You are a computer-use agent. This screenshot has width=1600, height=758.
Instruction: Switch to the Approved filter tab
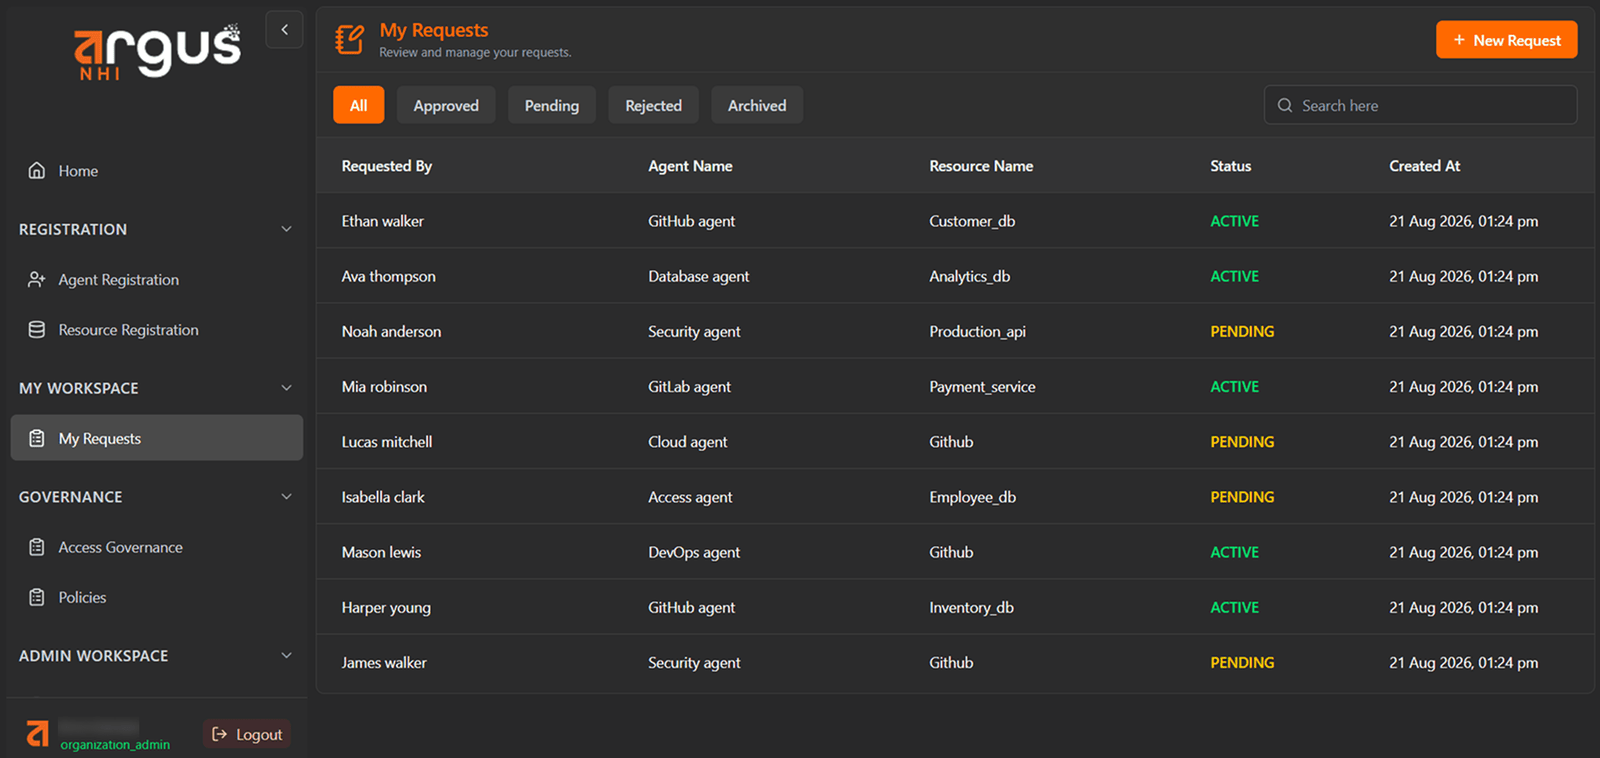446,105
